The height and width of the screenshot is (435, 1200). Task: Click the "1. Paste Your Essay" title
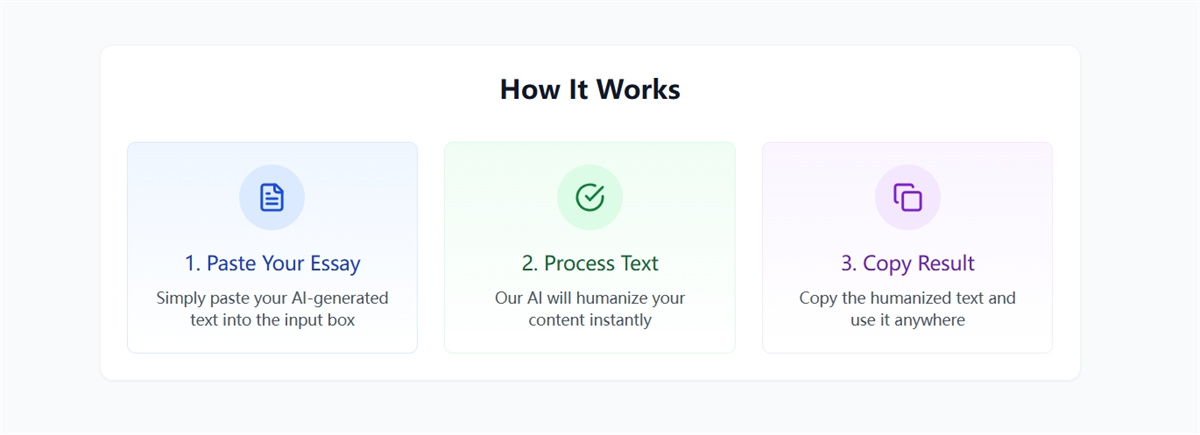coord(272,264)
